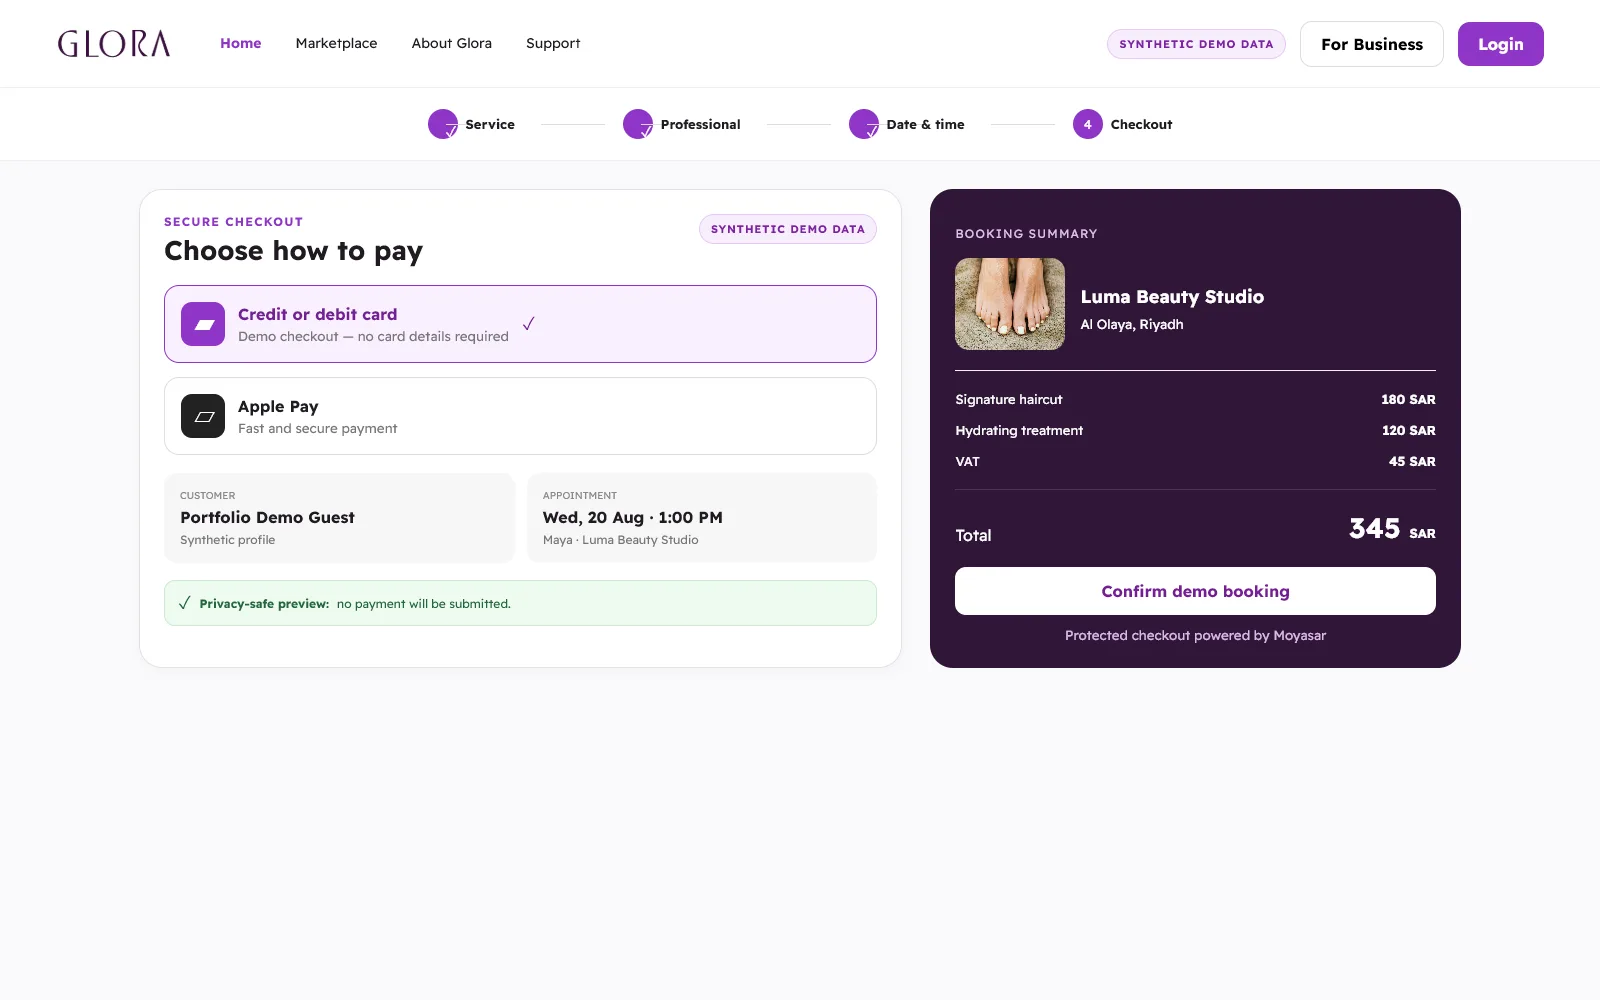This screenshot has height=1000, width=1600.
Task: Open the Home nav item
Action: (241, 43)
